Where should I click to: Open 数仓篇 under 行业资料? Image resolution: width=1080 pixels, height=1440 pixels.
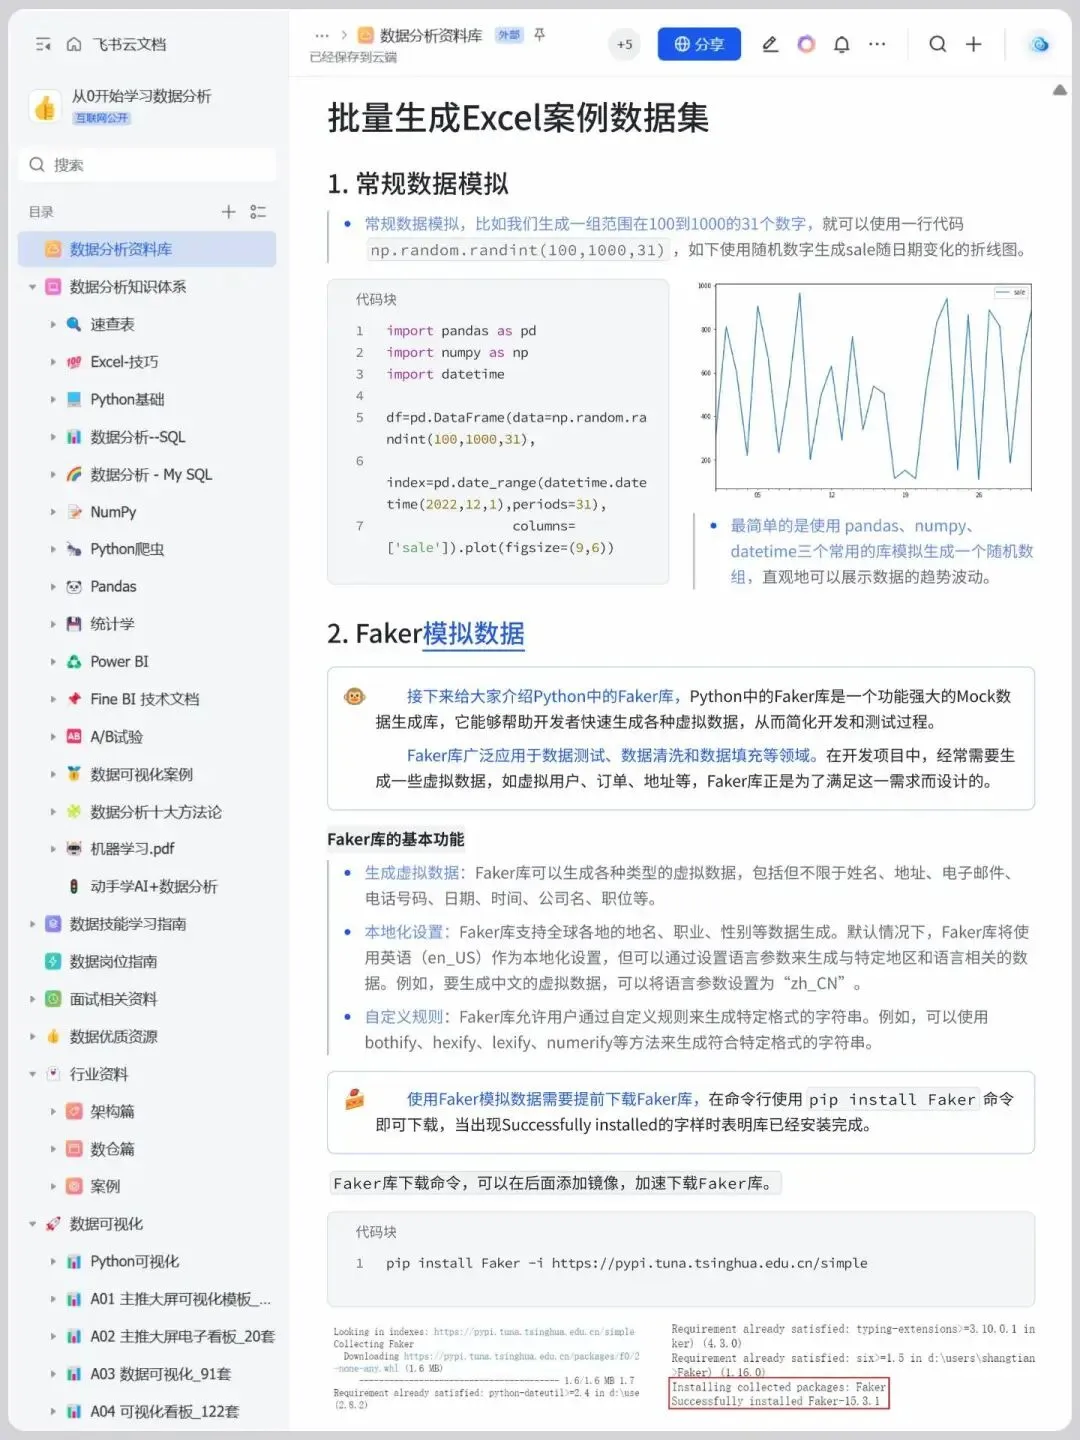[112, 1149]
